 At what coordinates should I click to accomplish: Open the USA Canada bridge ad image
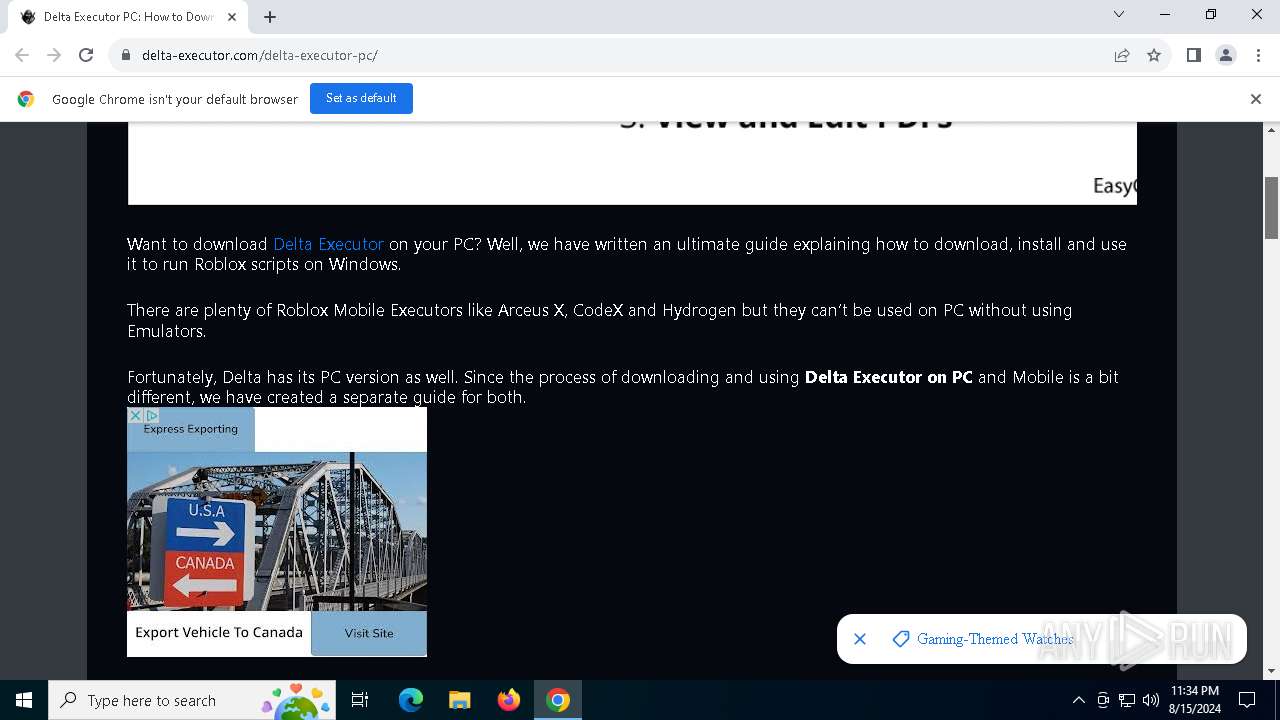pos(277,531)
